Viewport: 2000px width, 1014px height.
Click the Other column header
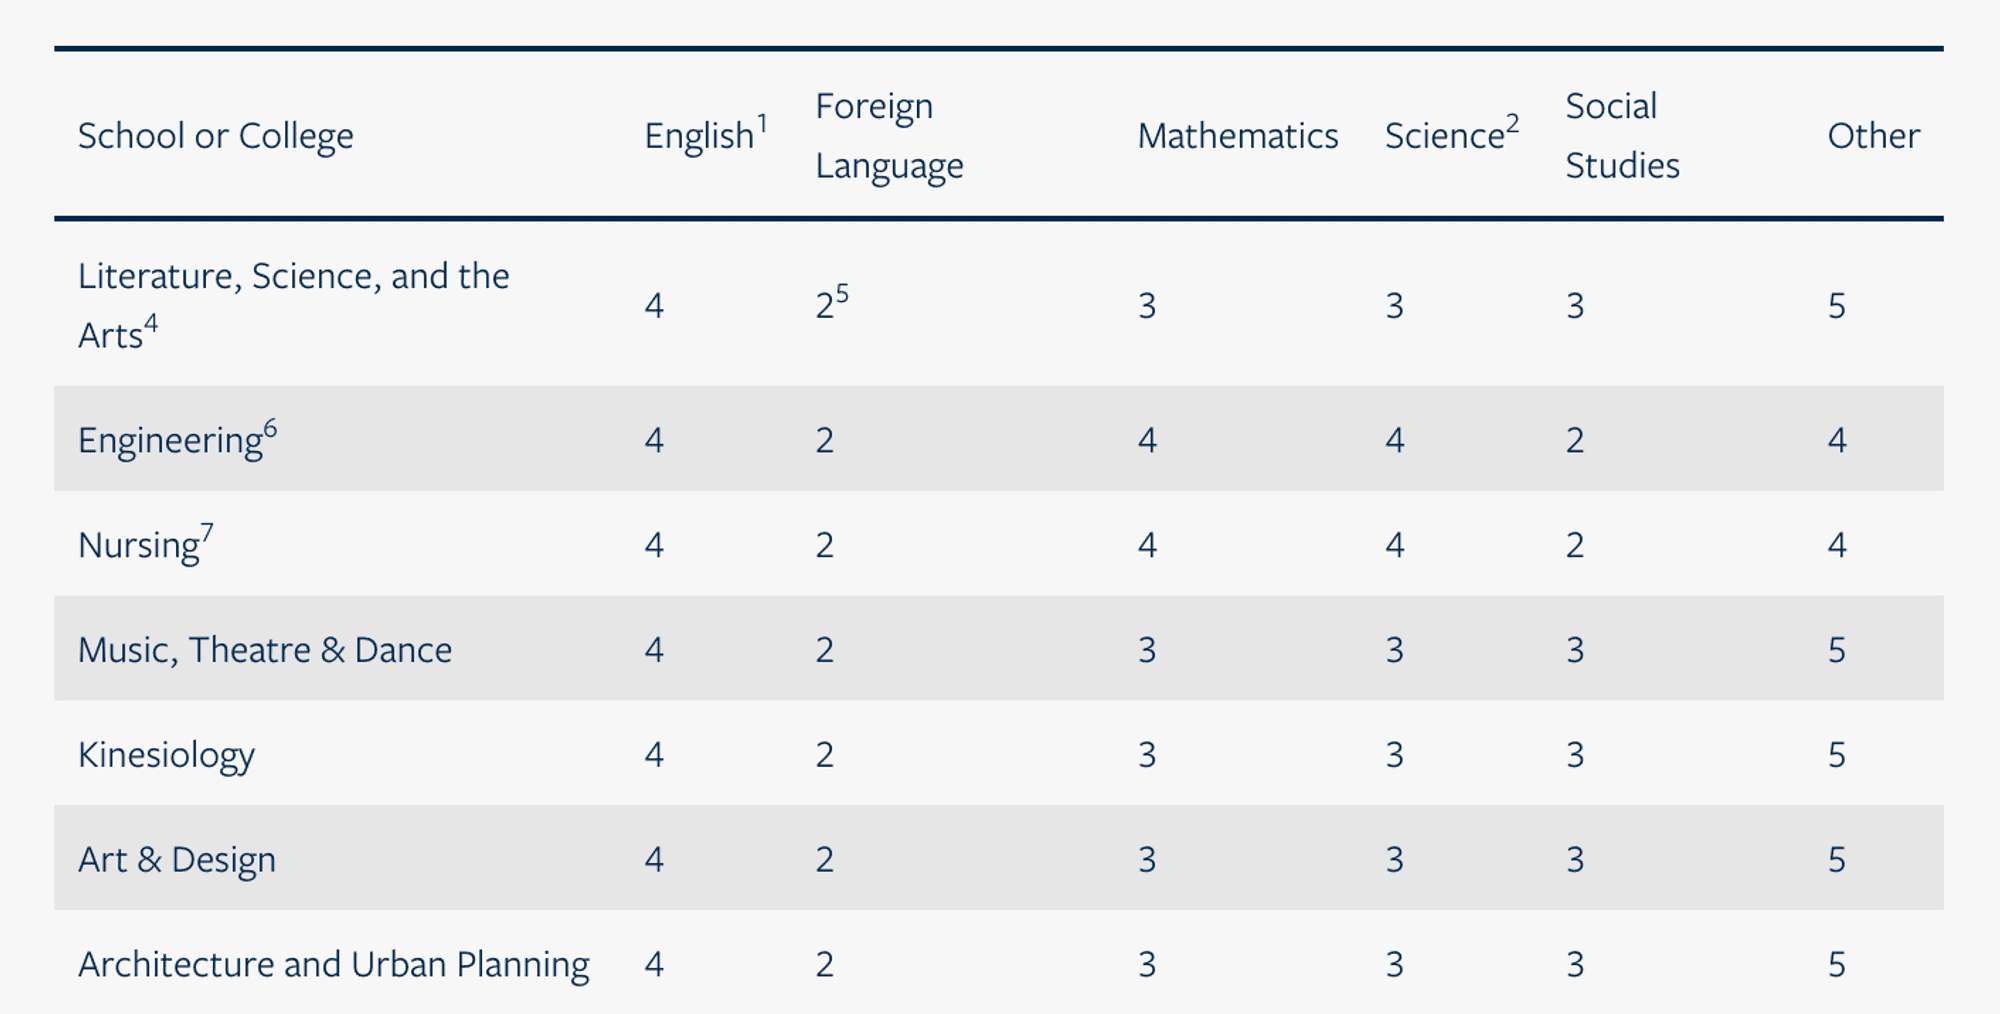click(1873, 136)
